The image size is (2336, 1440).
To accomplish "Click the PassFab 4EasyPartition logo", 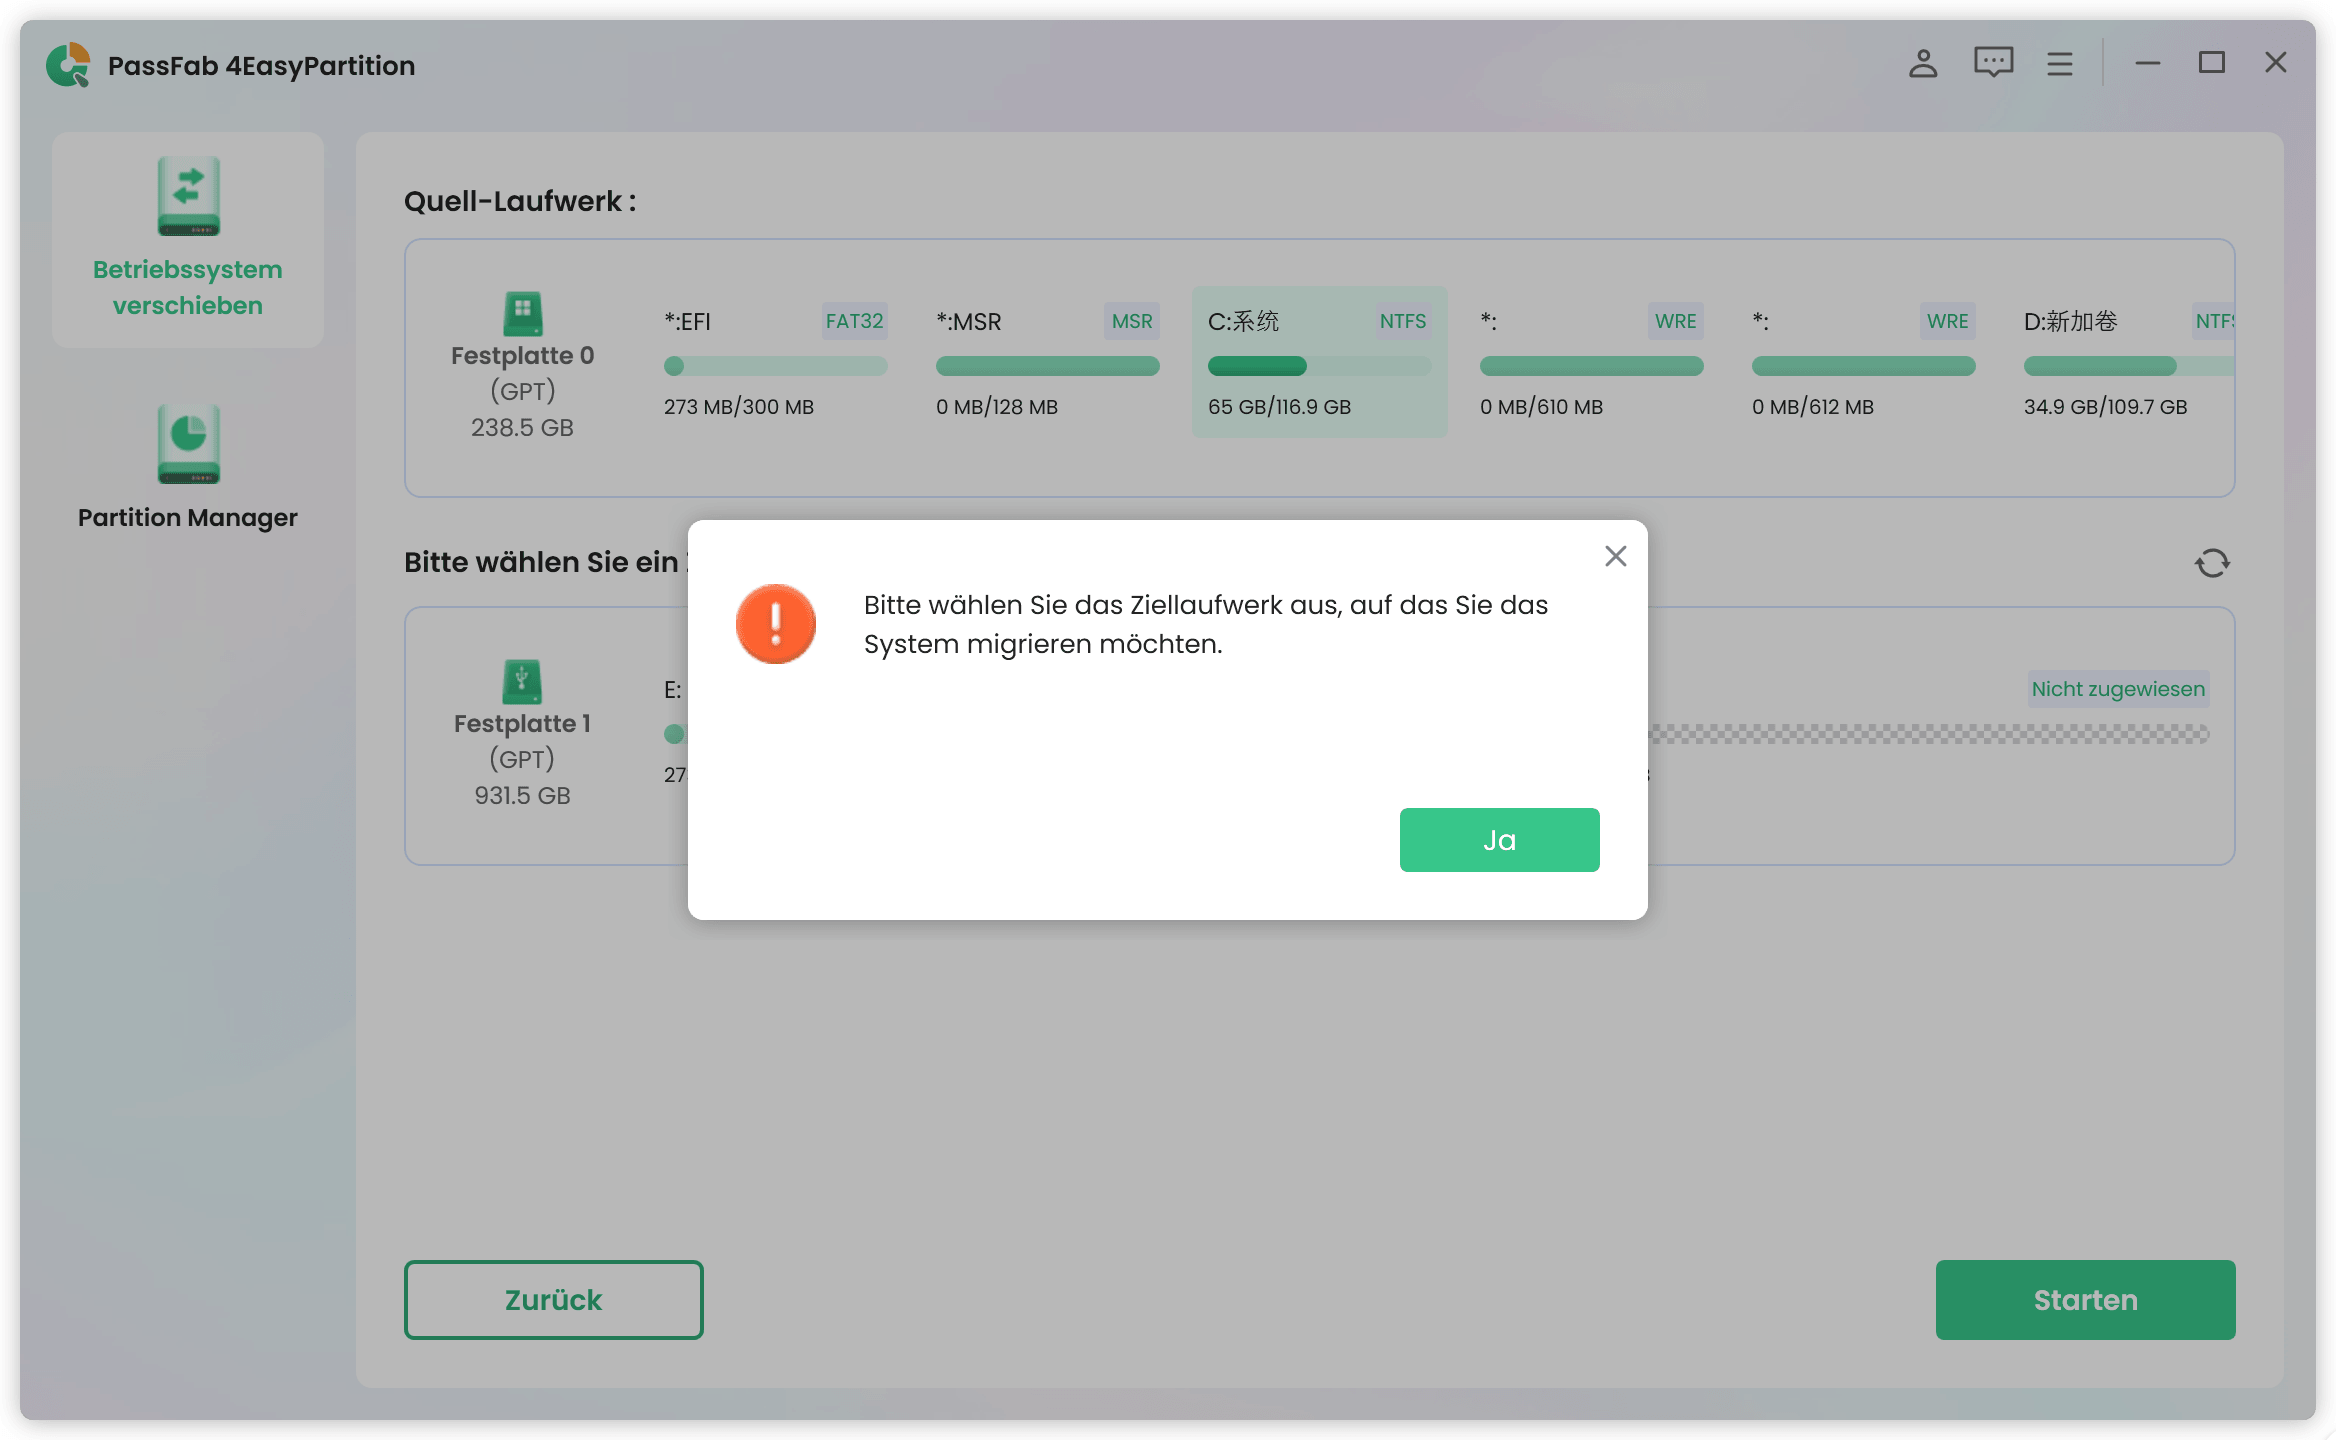I will point(67,64).
